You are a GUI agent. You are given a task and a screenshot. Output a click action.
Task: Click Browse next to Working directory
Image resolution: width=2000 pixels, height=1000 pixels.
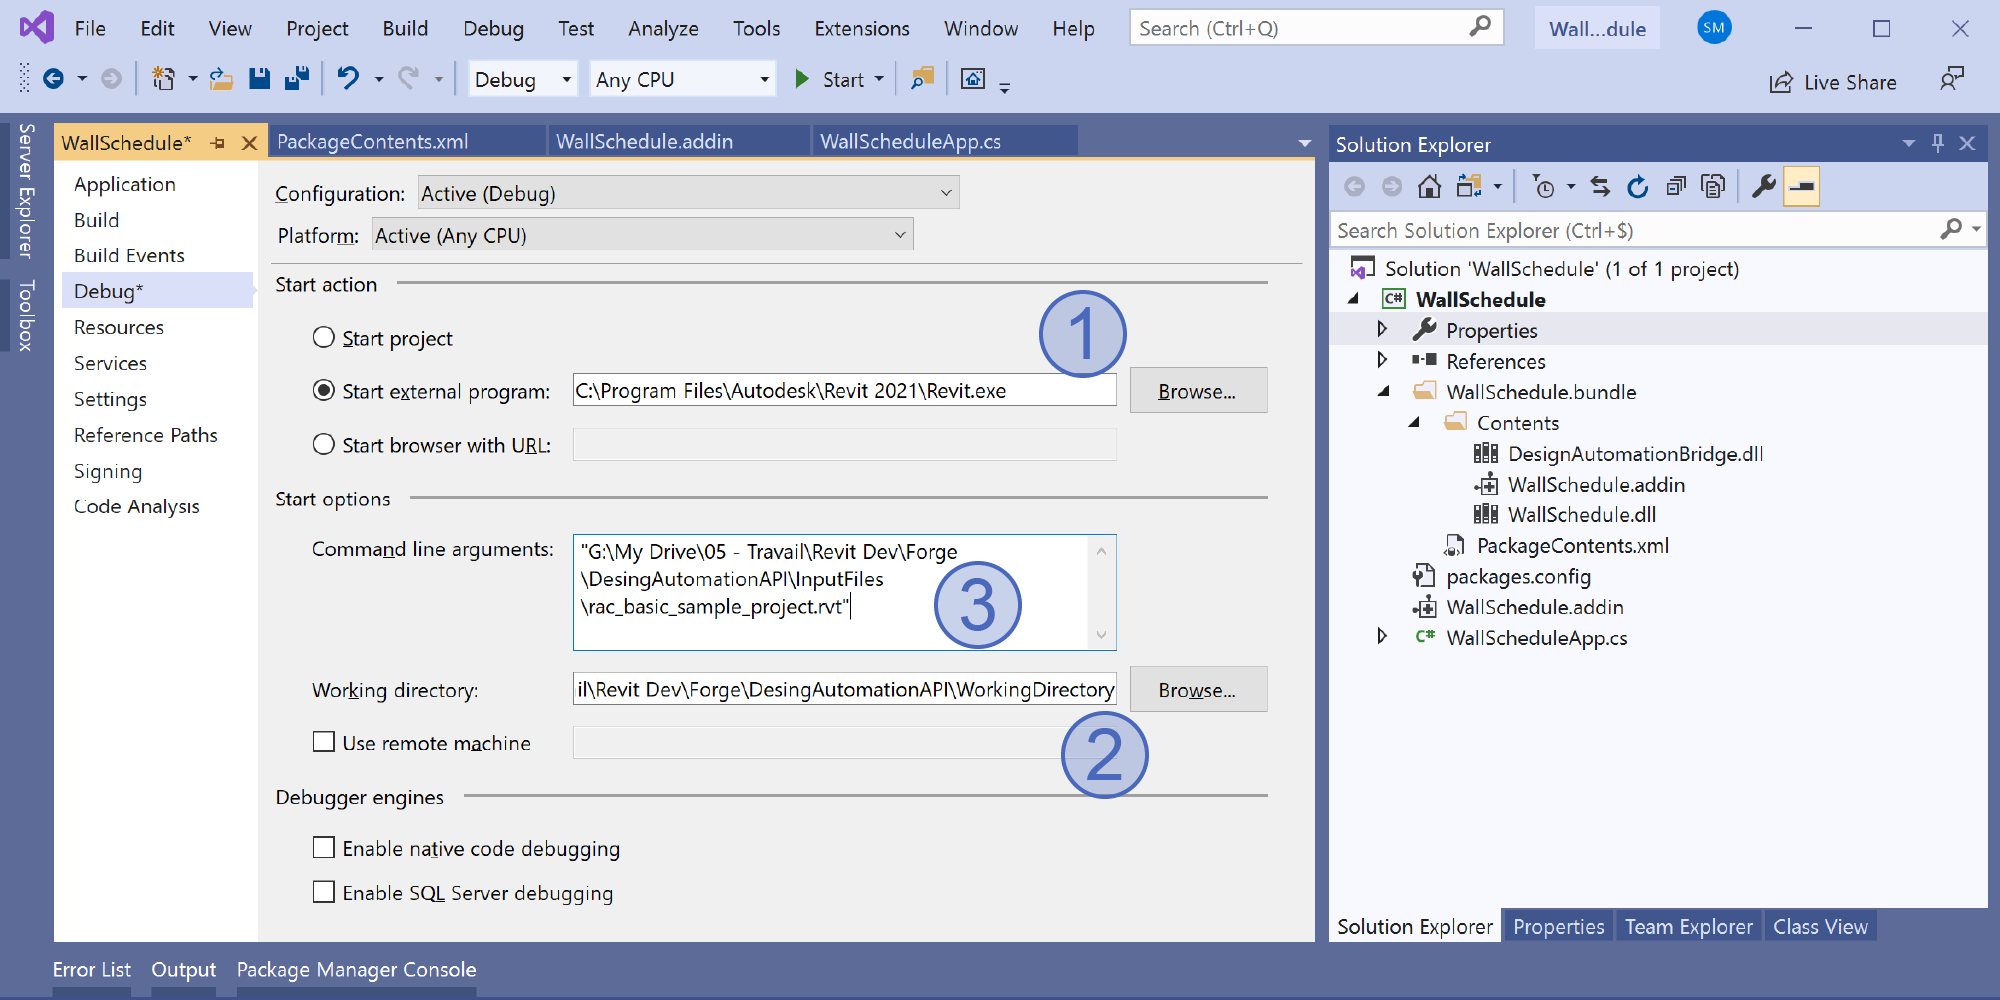pyautogui.click(x=1198, y=689)
